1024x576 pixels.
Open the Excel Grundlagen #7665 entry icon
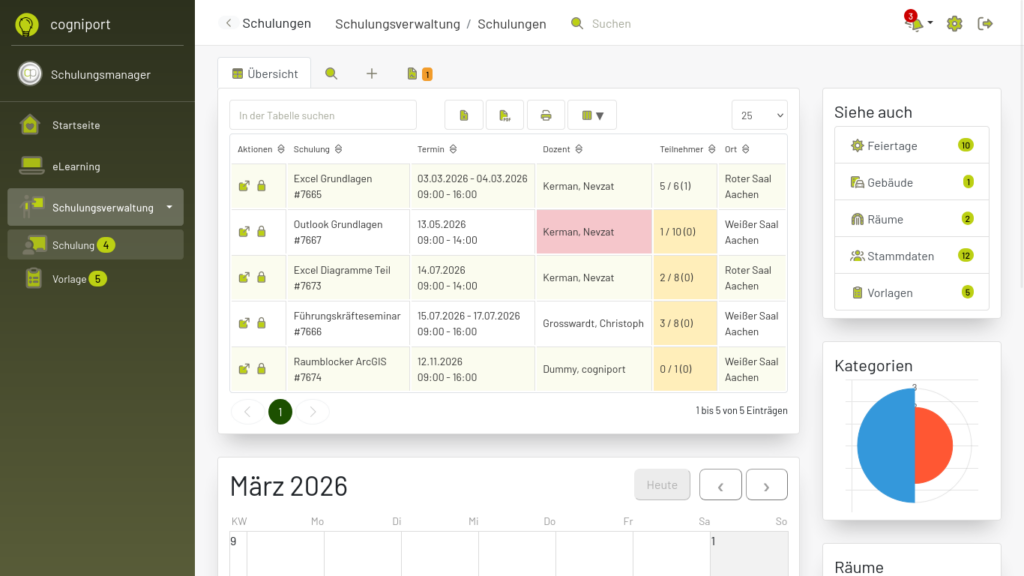tap(244, 186)
